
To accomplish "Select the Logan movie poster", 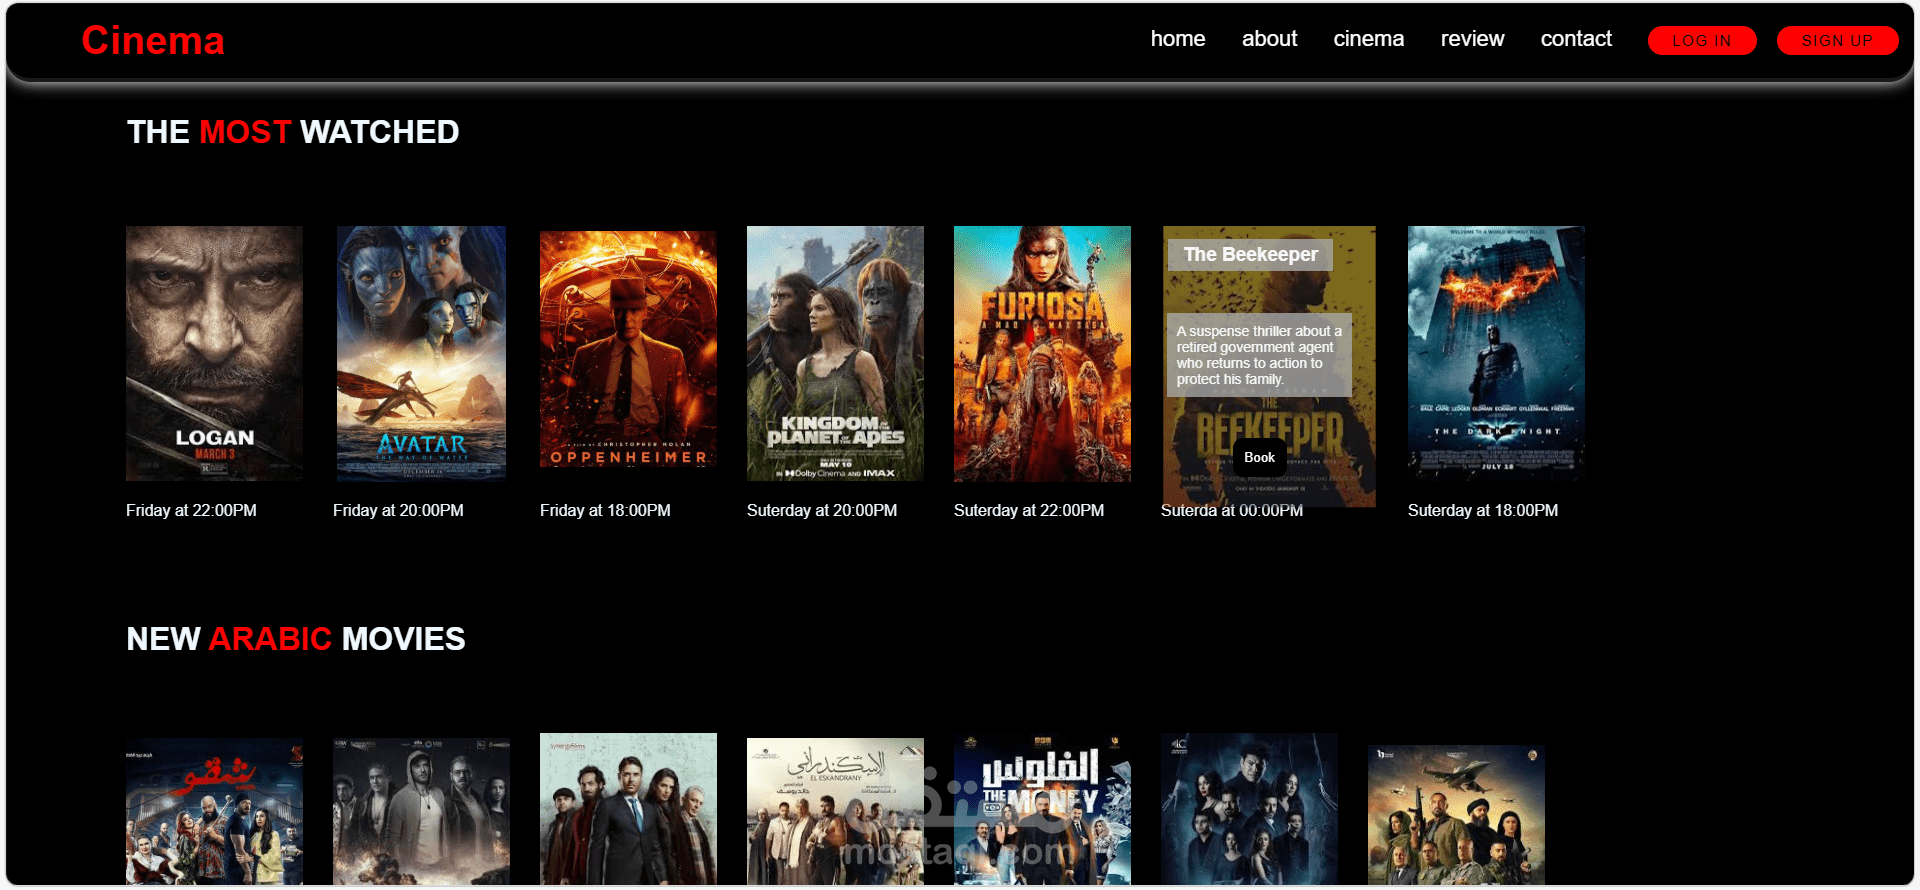I will pos(214,353).
